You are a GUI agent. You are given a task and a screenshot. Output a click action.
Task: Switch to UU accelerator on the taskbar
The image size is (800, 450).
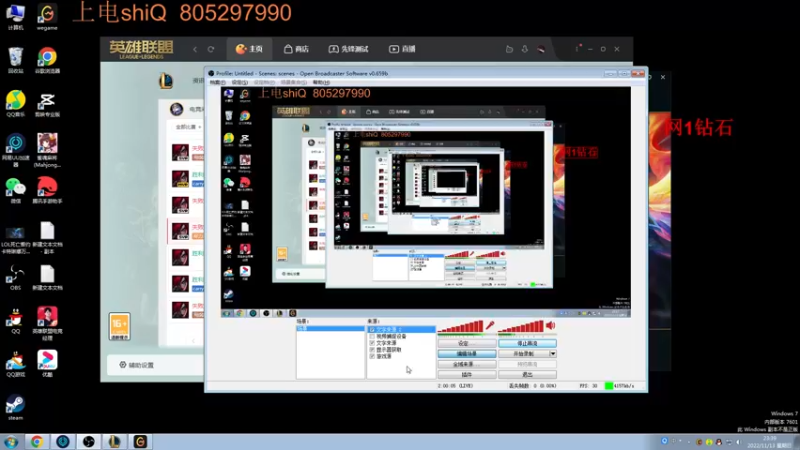point(63,442)
